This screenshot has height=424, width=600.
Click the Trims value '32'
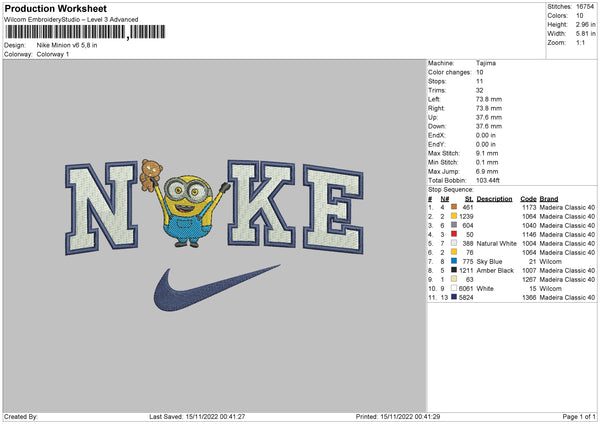click(479, 90)
